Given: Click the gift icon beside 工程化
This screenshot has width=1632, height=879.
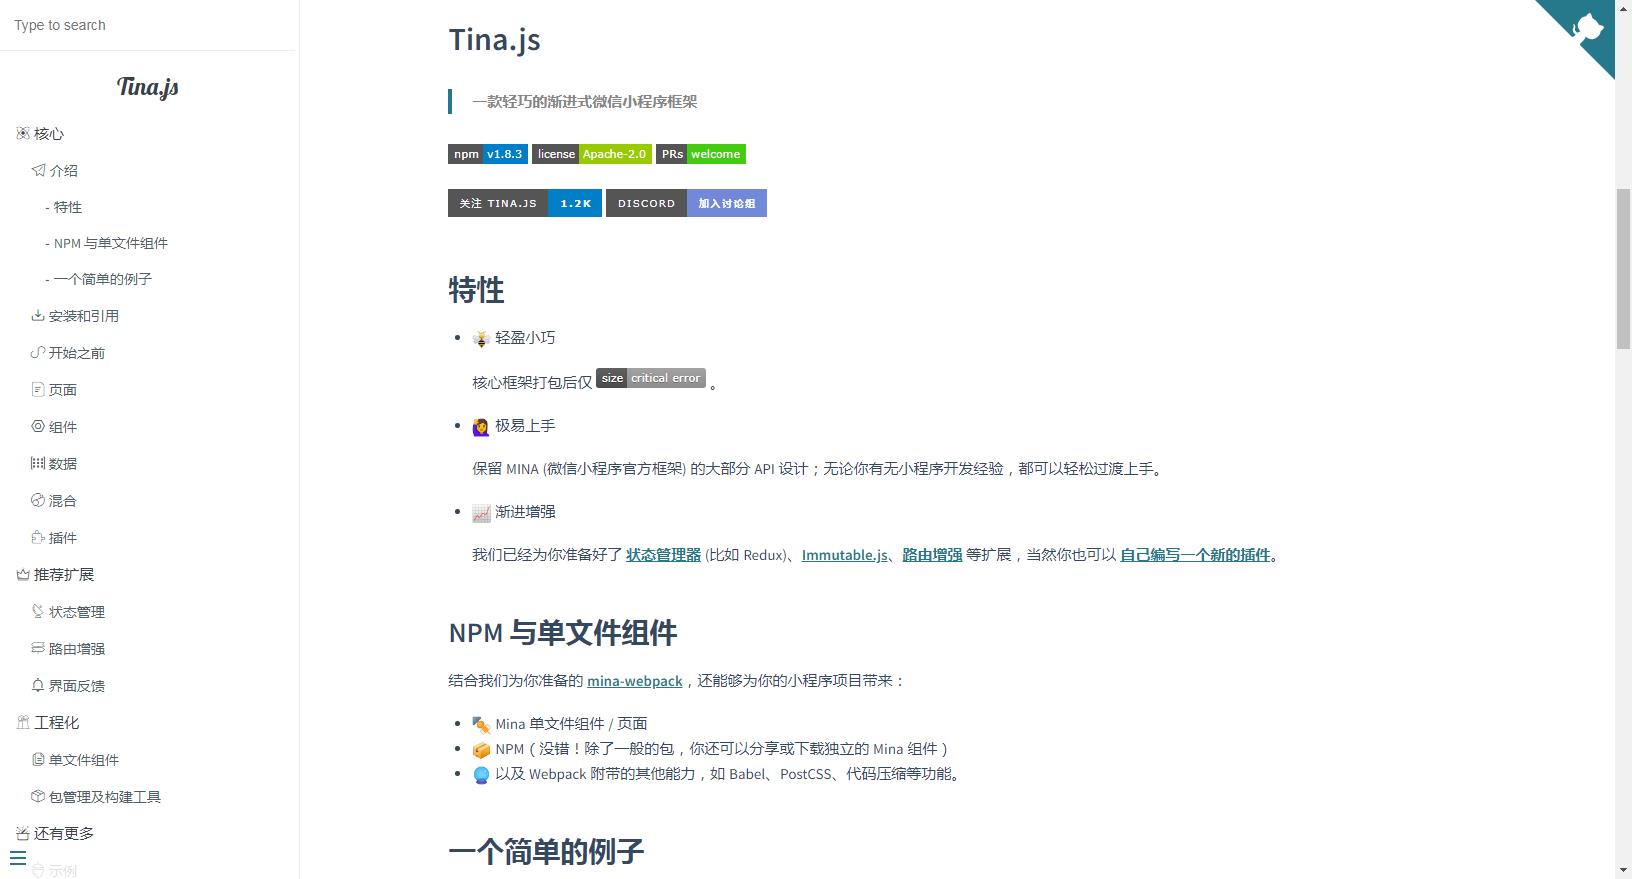Looking at the screenshot, I should tap(23, 722).
